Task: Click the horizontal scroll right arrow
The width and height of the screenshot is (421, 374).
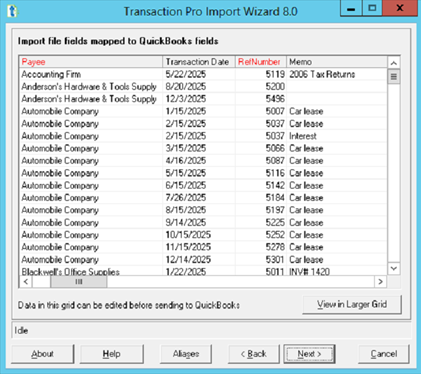Action: 380,282
